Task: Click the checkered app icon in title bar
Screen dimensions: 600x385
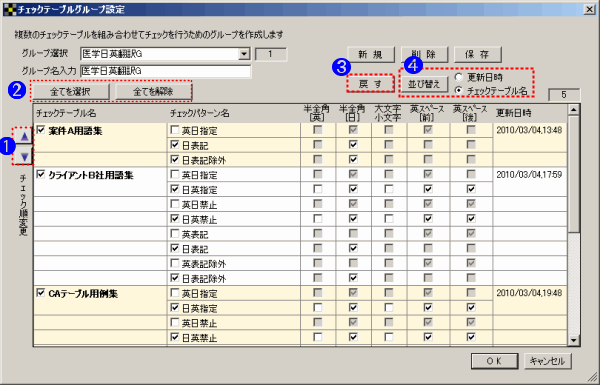Action: tap(10, 9)
